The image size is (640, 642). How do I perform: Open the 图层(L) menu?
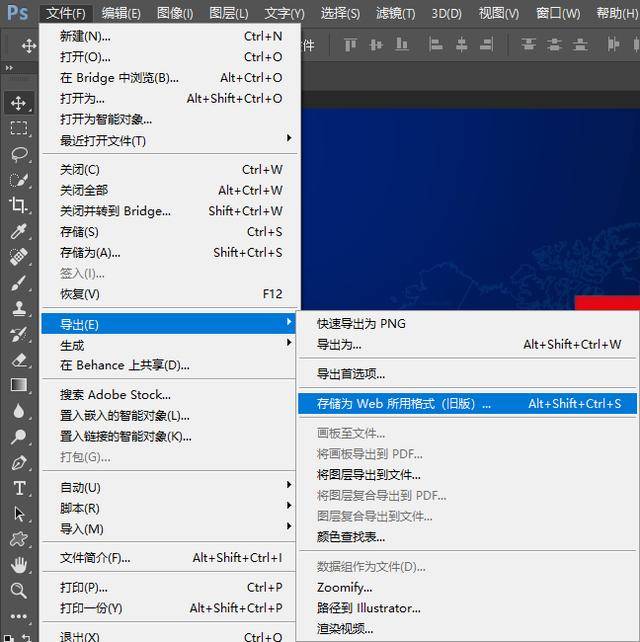(228, 14)
